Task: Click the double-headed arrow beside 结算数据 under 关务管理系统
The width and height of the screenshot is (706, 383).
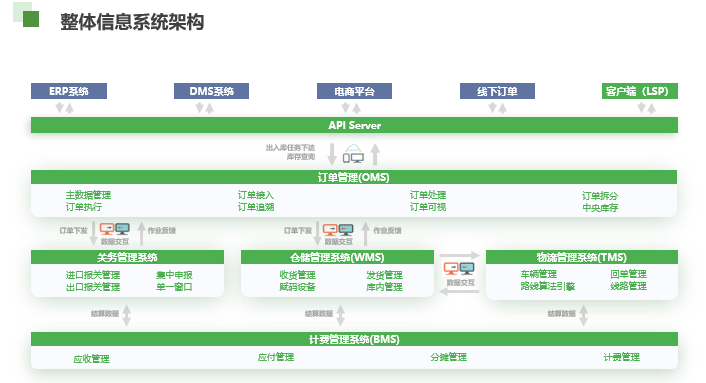Action: (127, 315)
